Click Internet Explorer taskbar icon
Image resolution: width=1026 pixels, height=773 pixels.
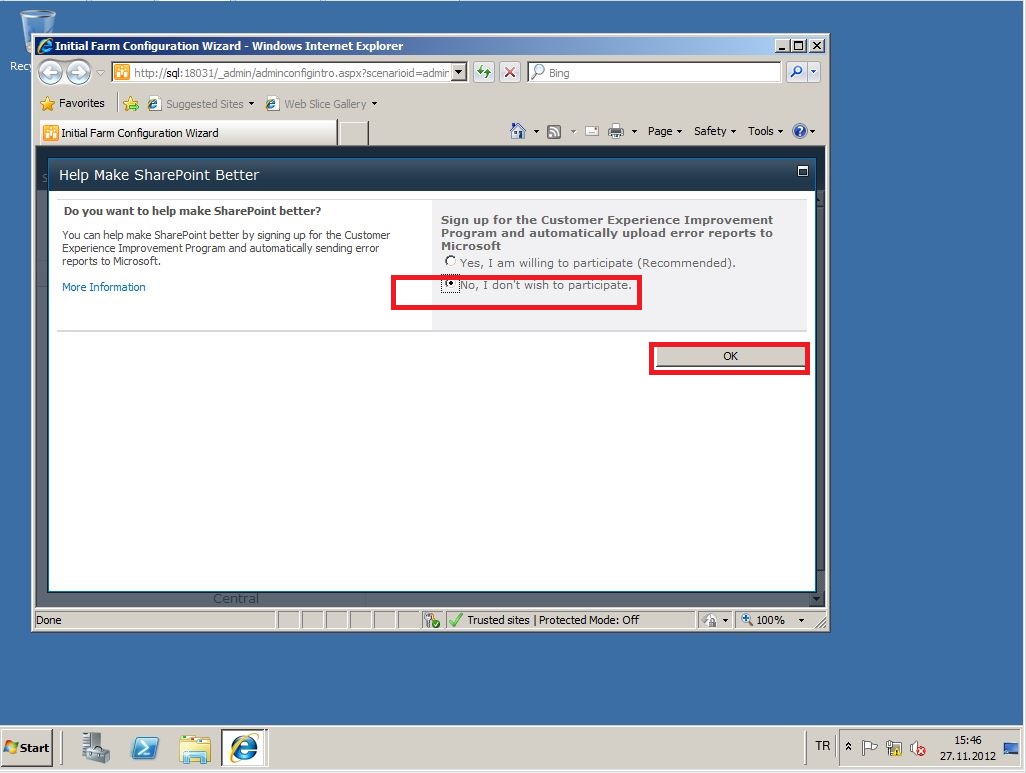[244, 747]
